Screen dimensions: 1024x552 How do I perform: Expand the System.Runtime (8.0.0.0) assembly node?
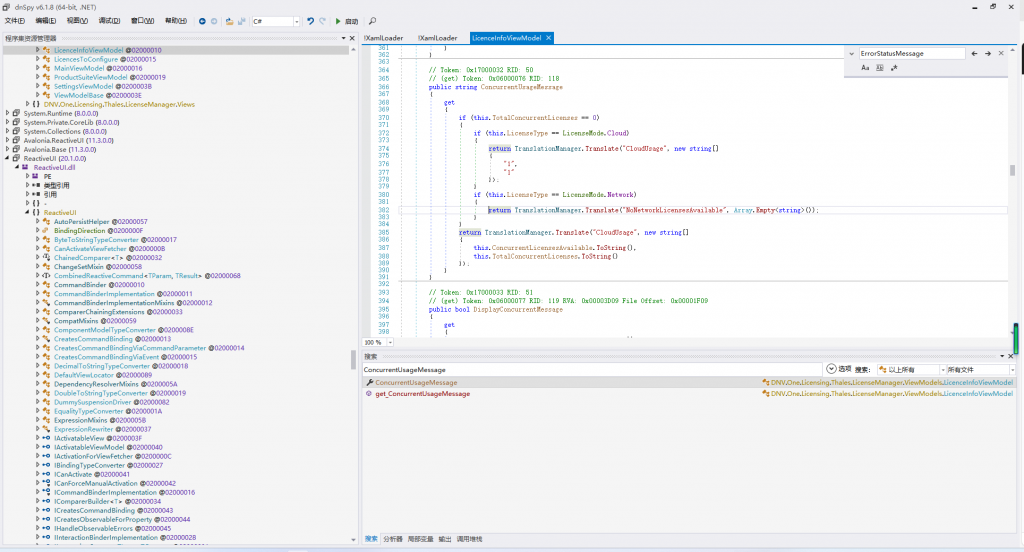[x=9, y=113]
